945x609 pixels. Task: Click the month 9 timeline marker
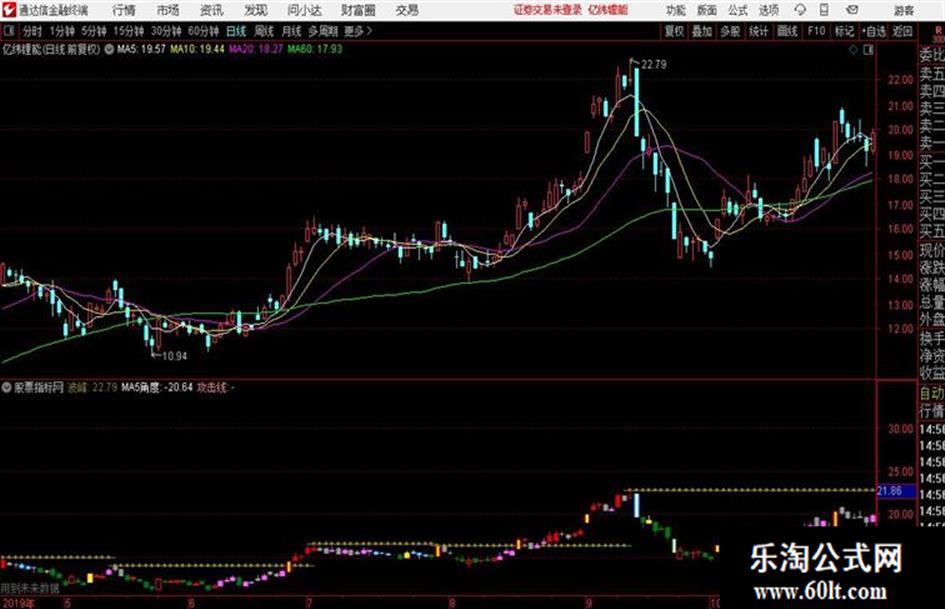click(x=589, y=602)
